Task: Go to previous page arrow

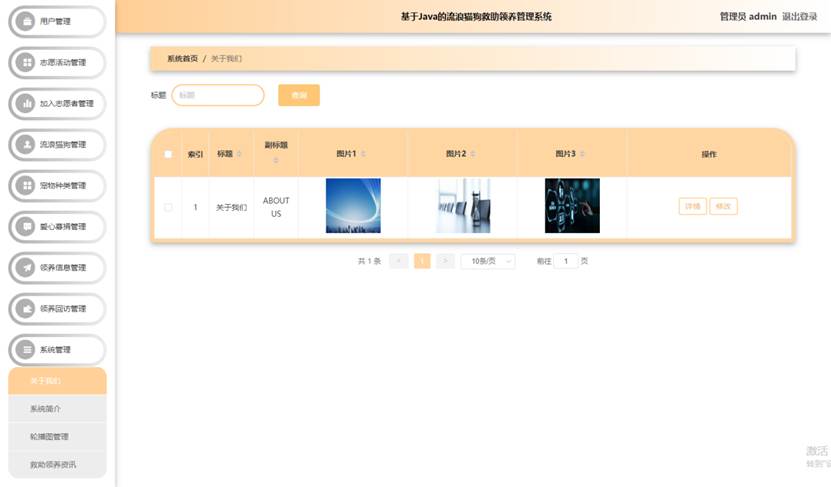Action: [399, 261]
